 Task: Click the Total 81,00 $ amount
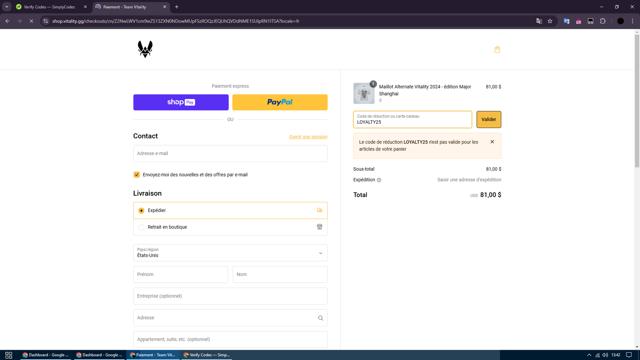tap(491, 195)
